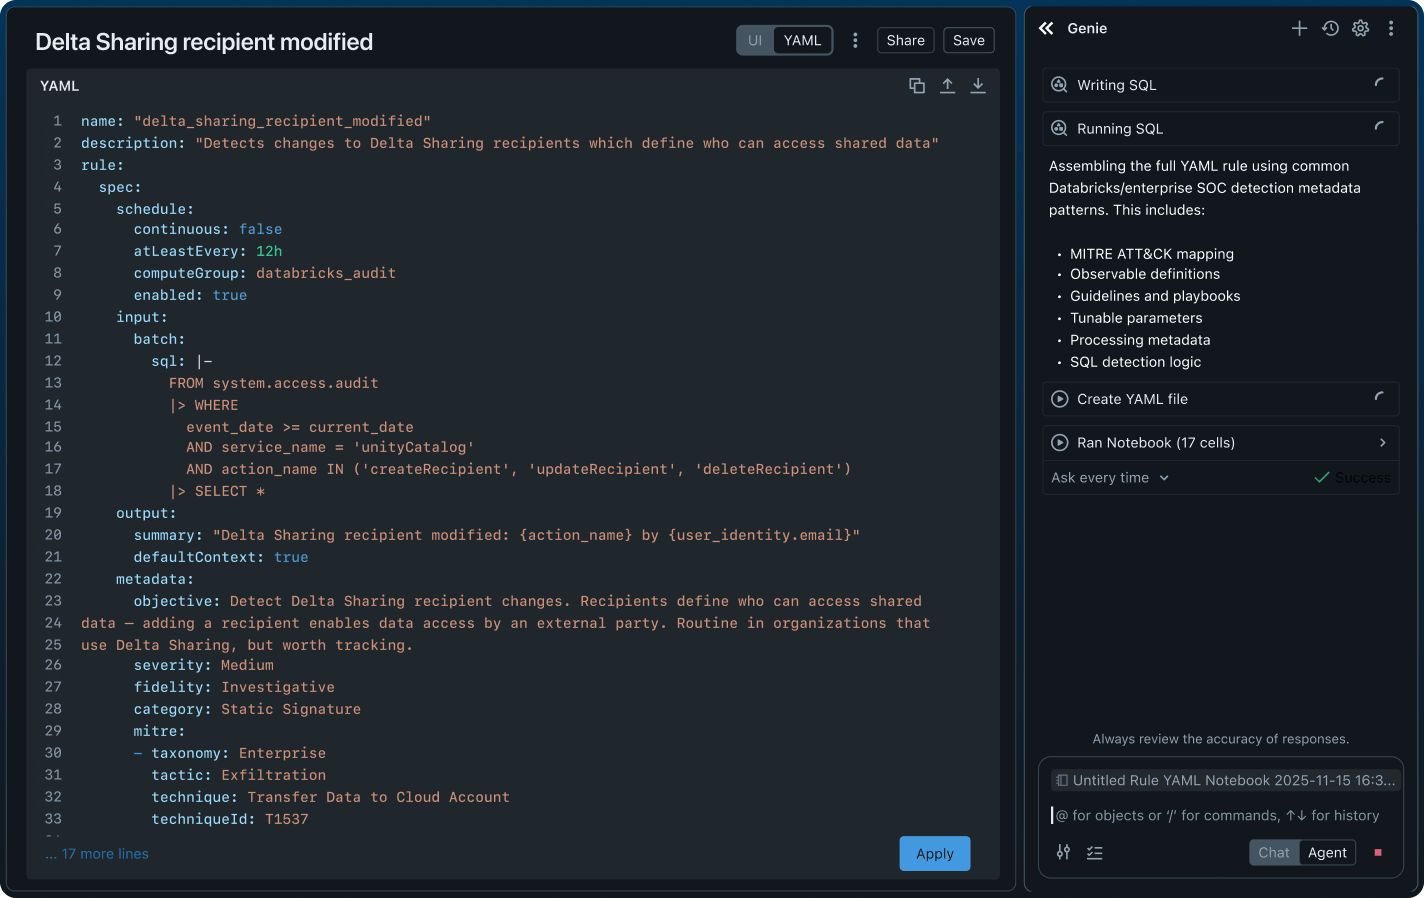The image size is (1424, 898).
Task: Open the filter sliders control in the composer
Action: tap(1063, 852)
